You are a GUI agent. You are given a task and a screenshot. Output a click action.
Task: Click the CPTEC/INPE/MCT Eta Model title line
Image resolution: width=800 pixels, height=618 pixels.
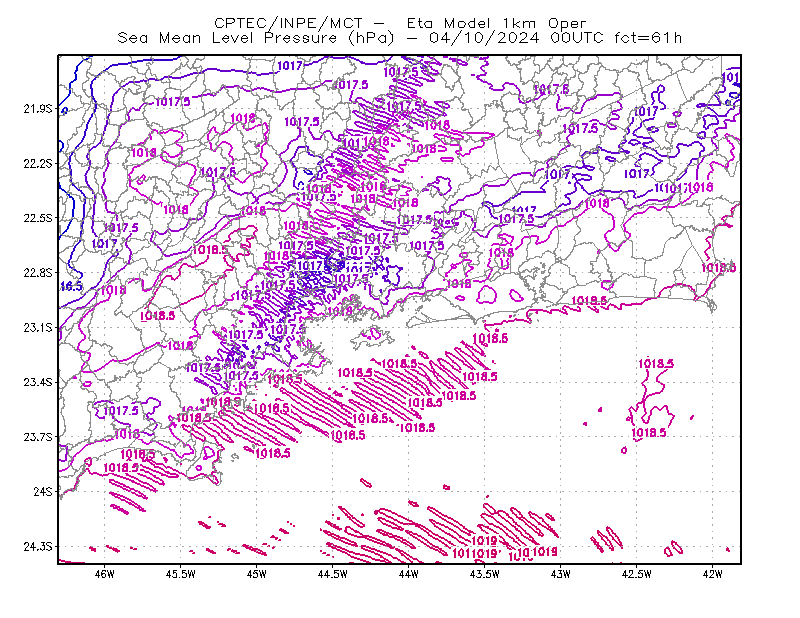[400, 23]
